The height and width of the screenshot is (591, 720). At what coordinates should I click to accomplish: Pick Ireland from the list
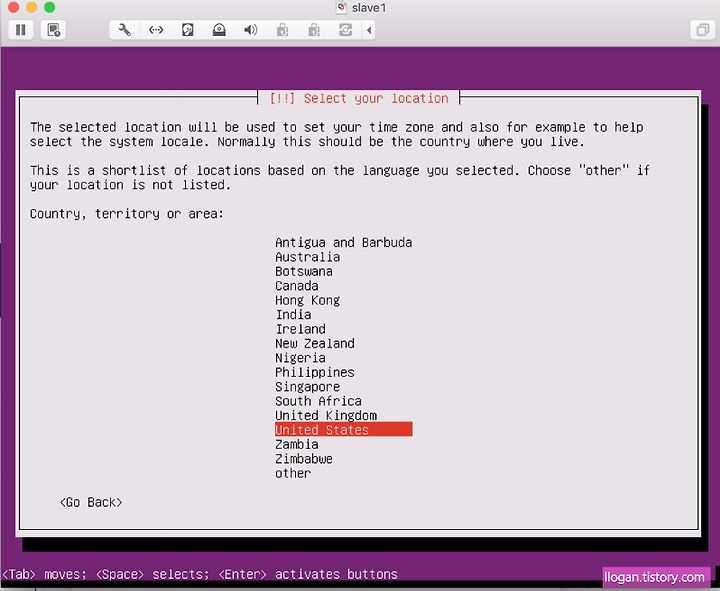[301, 329]
